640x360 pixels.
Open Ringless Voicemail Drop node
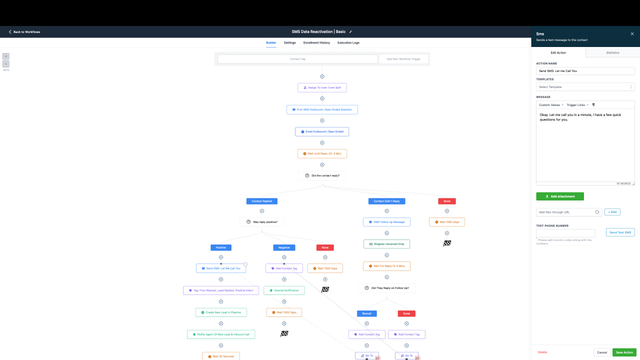(387, 244)
